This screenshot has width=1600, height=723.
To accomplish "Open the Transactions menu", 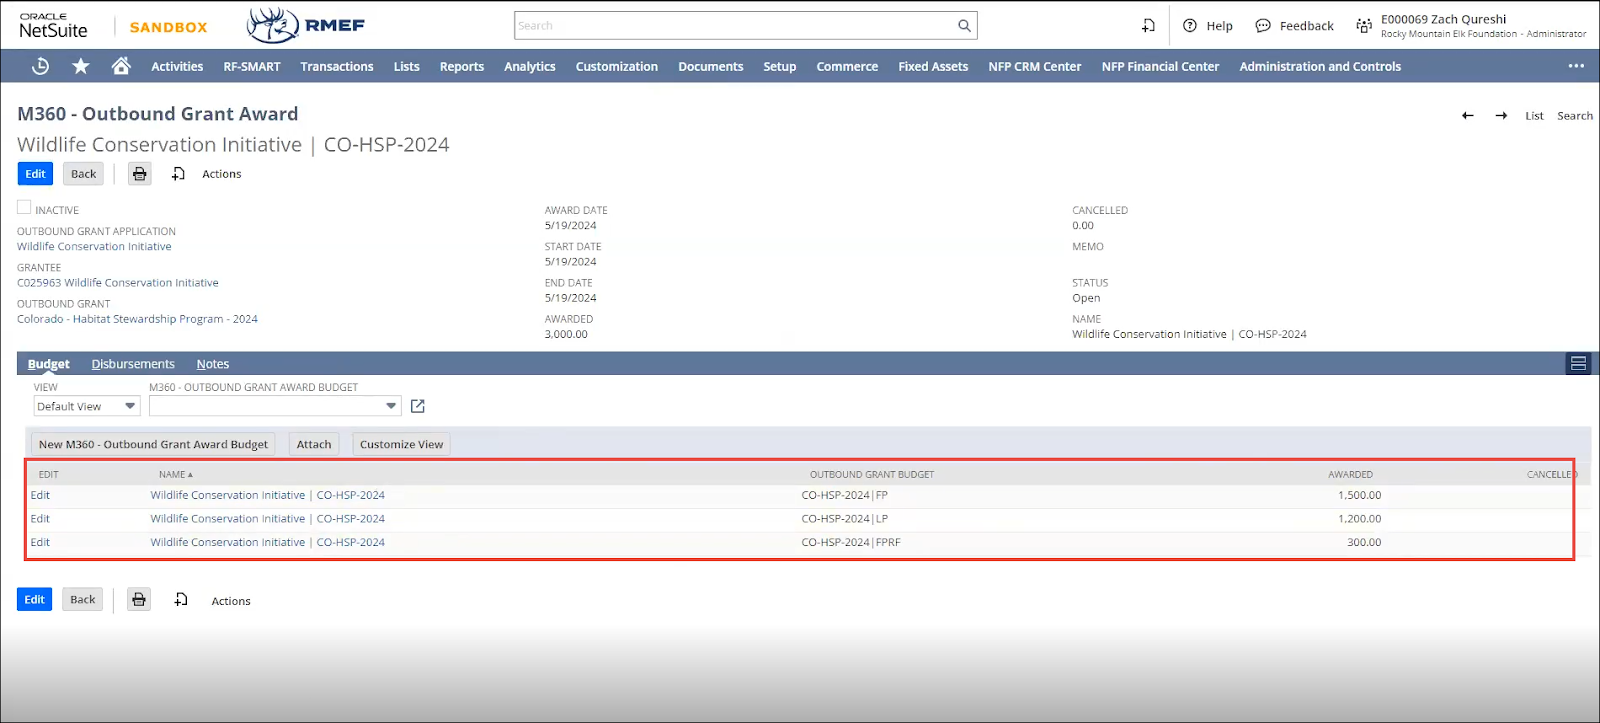I will pos(336,67).
